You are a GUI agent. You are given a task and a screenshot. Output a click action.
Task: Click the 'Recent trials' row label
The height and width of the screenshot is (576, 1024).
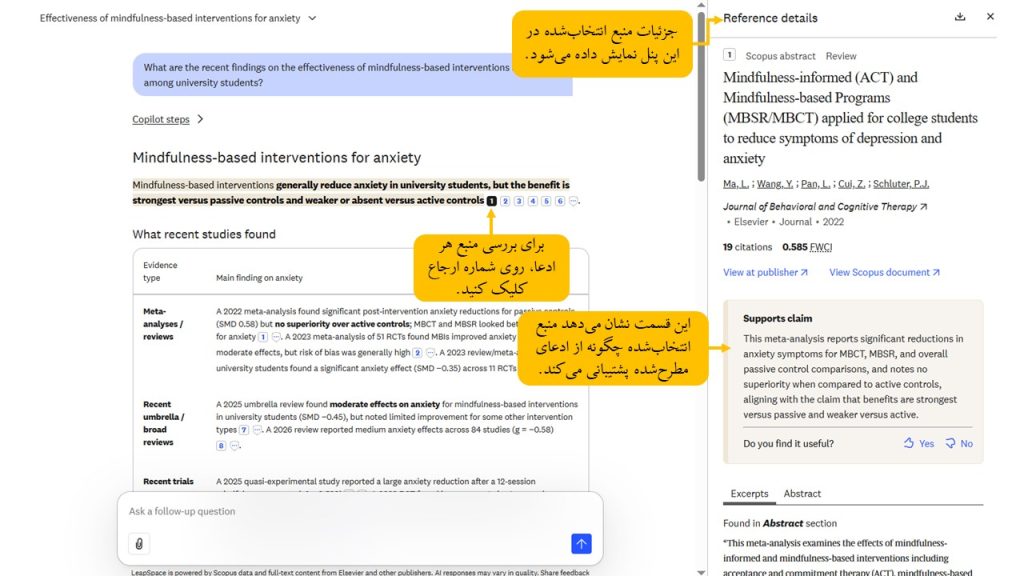coord(168,481)
